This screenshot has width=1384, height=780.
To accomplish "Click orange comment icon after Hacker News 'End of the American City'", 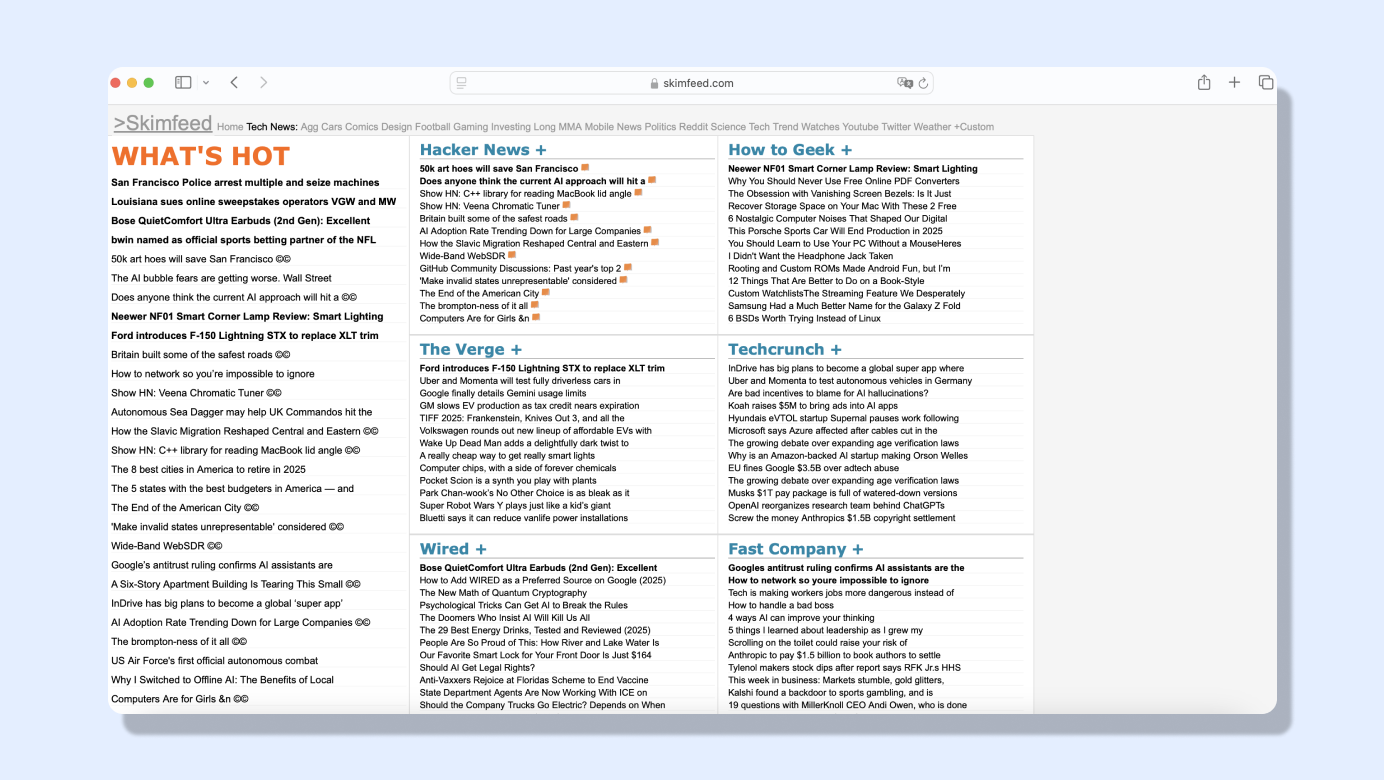I will pos(546,293).
